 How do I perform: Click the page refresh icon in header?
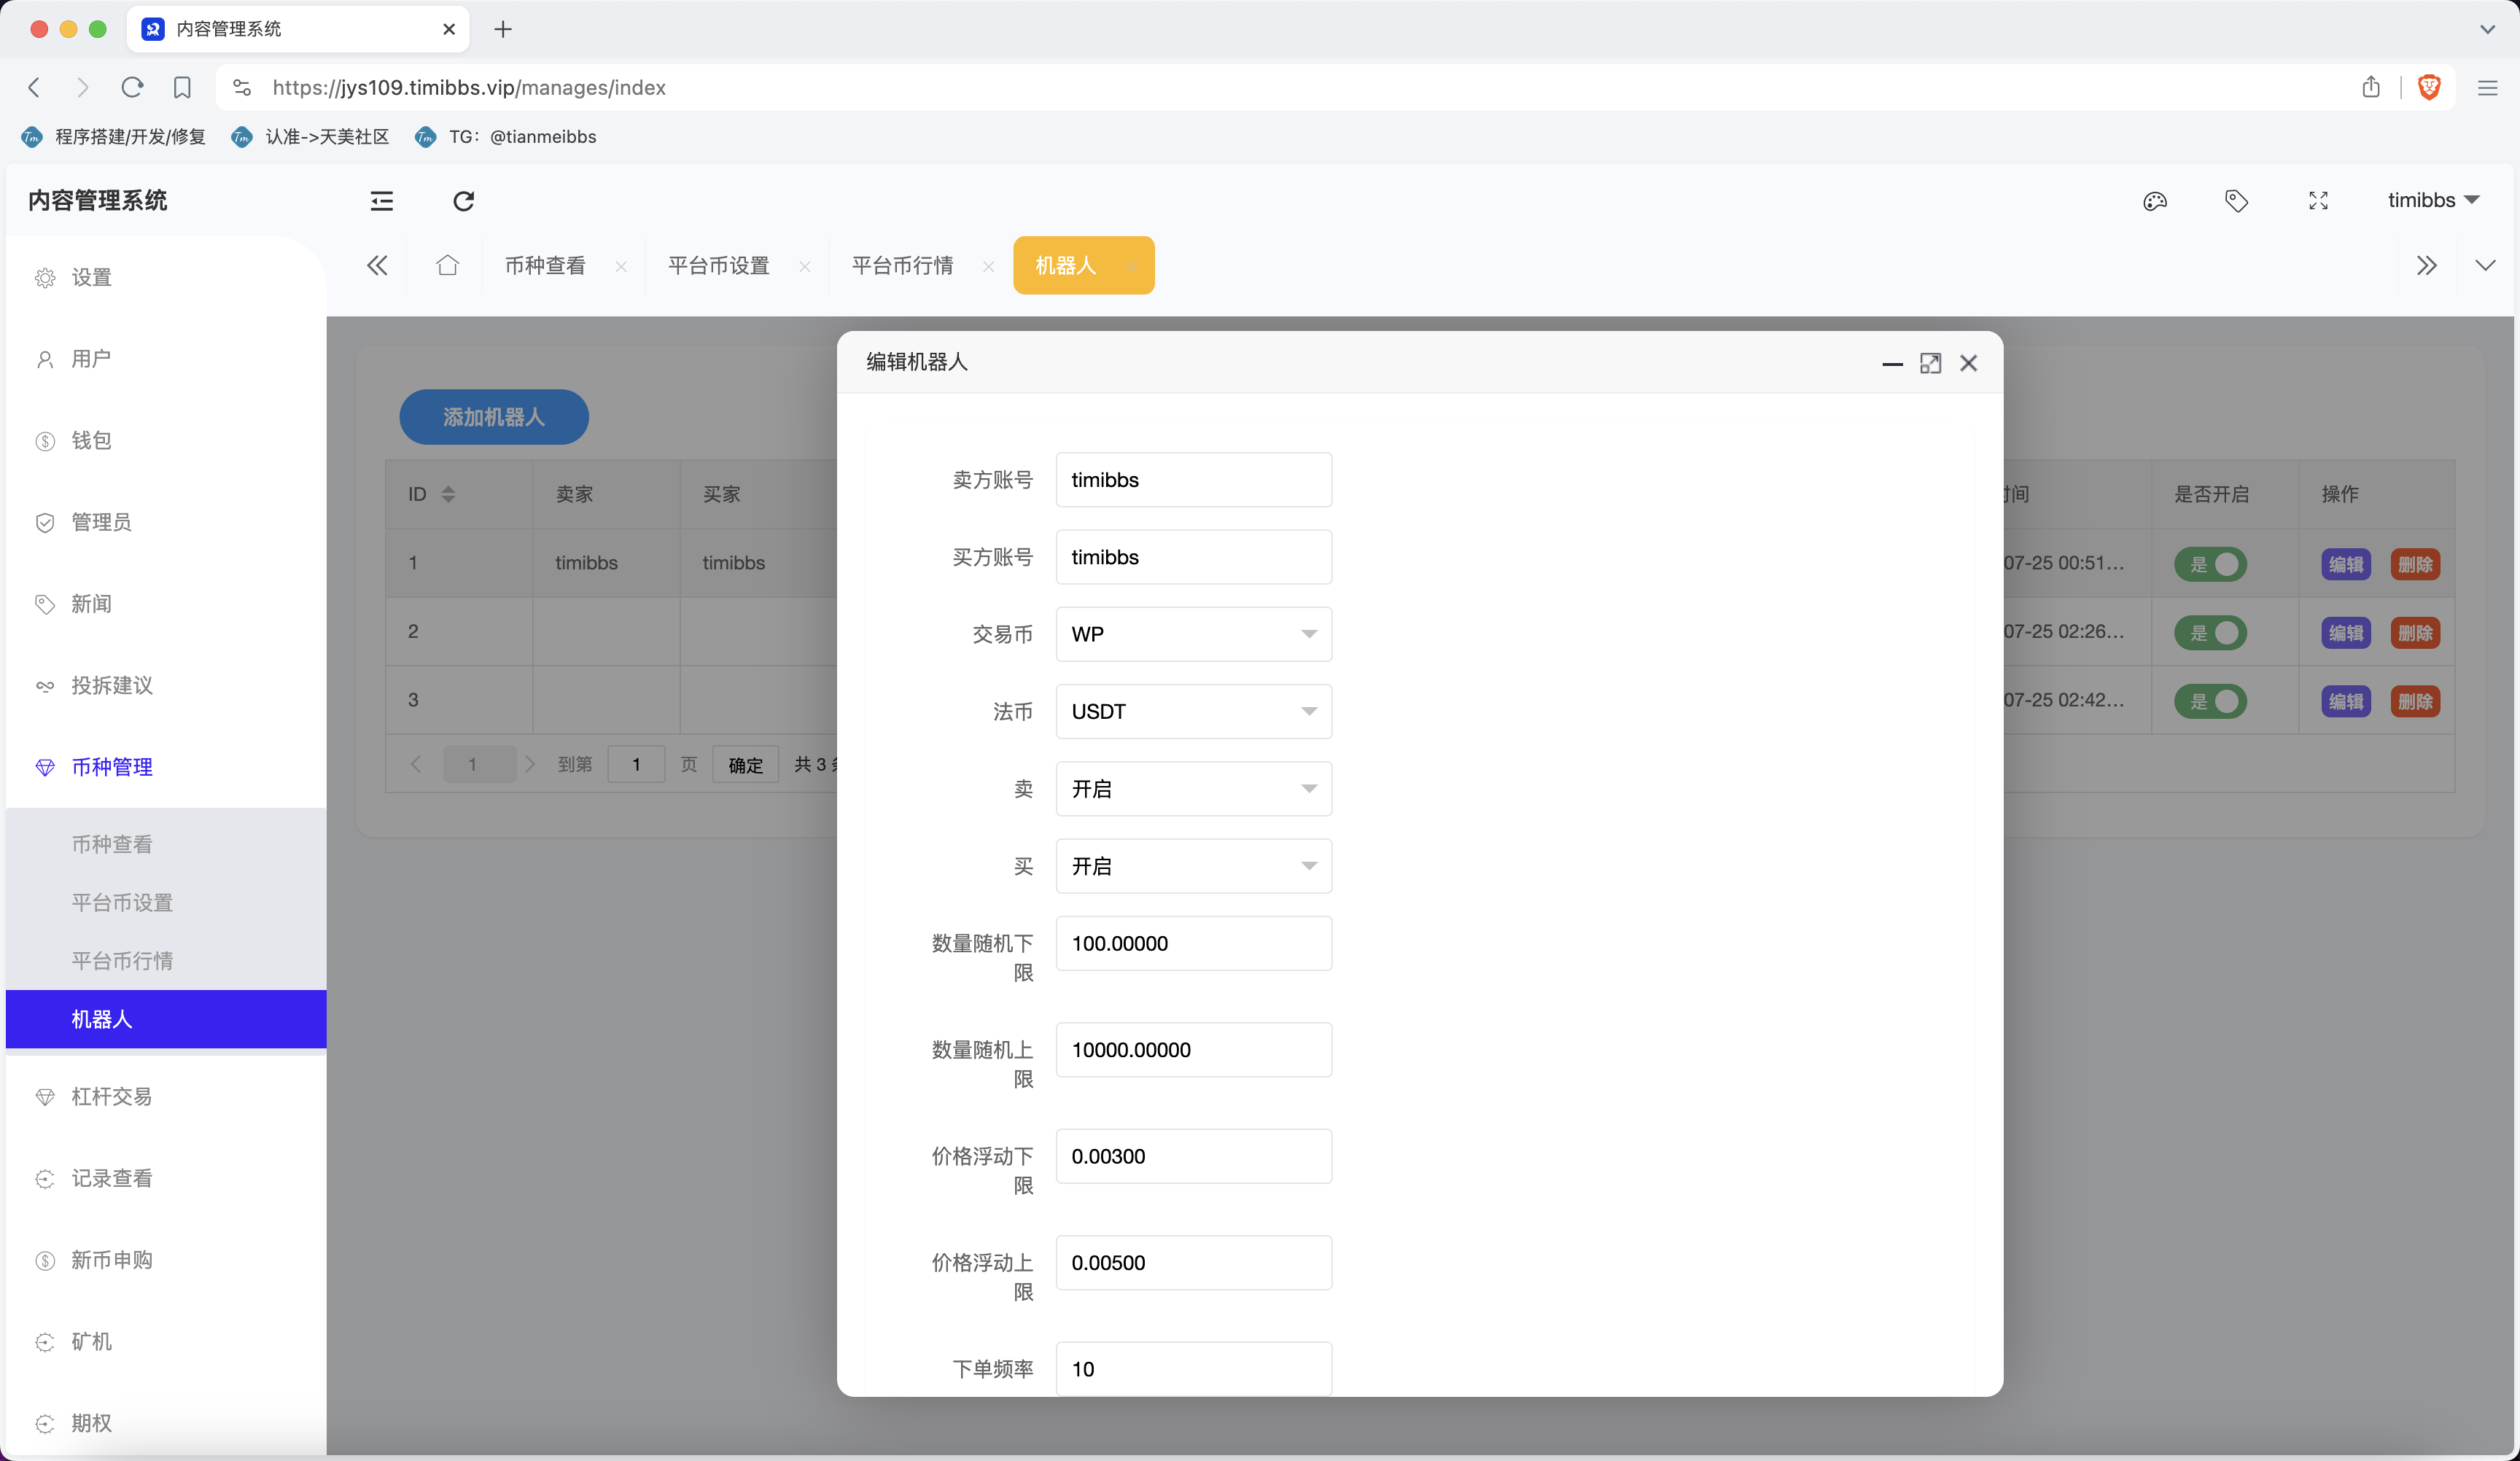coord(463,201)
